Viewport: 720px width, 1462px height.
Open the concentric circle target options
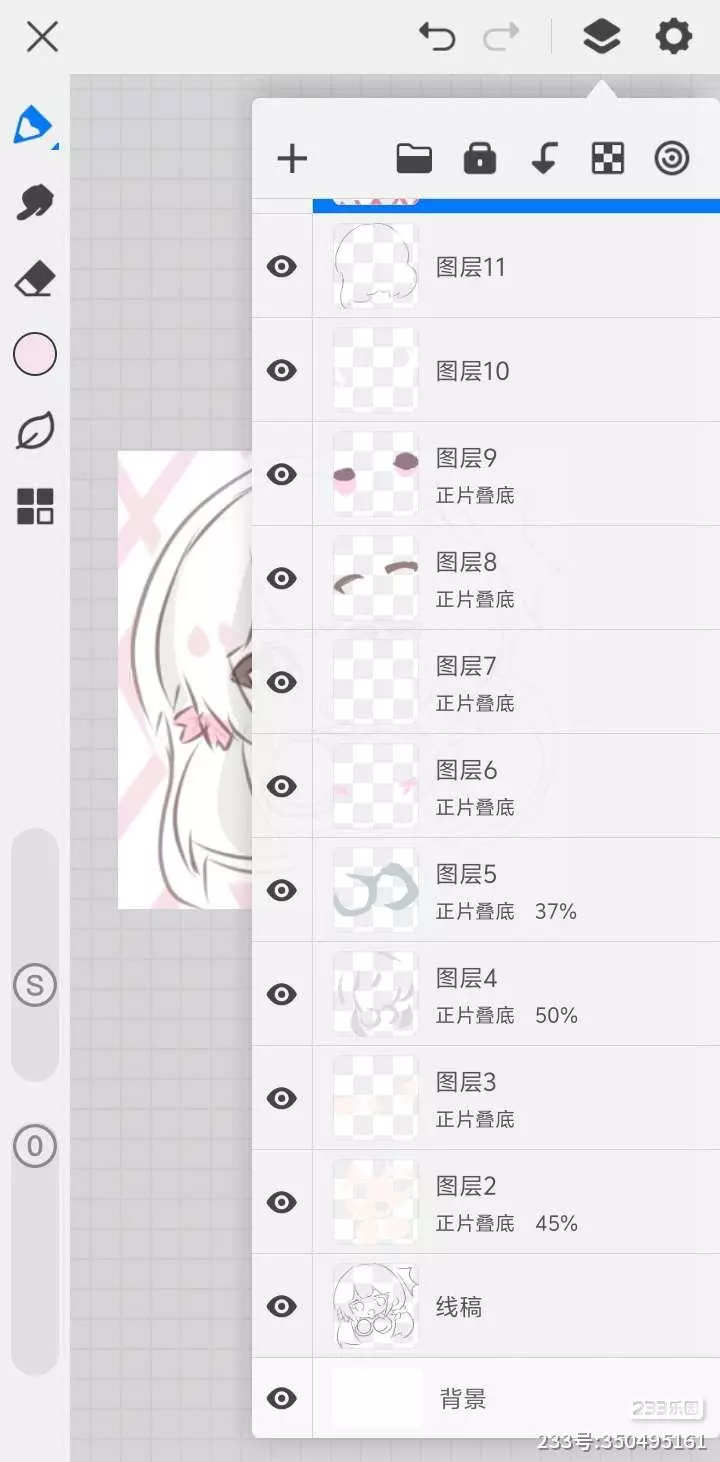(672, 158)
